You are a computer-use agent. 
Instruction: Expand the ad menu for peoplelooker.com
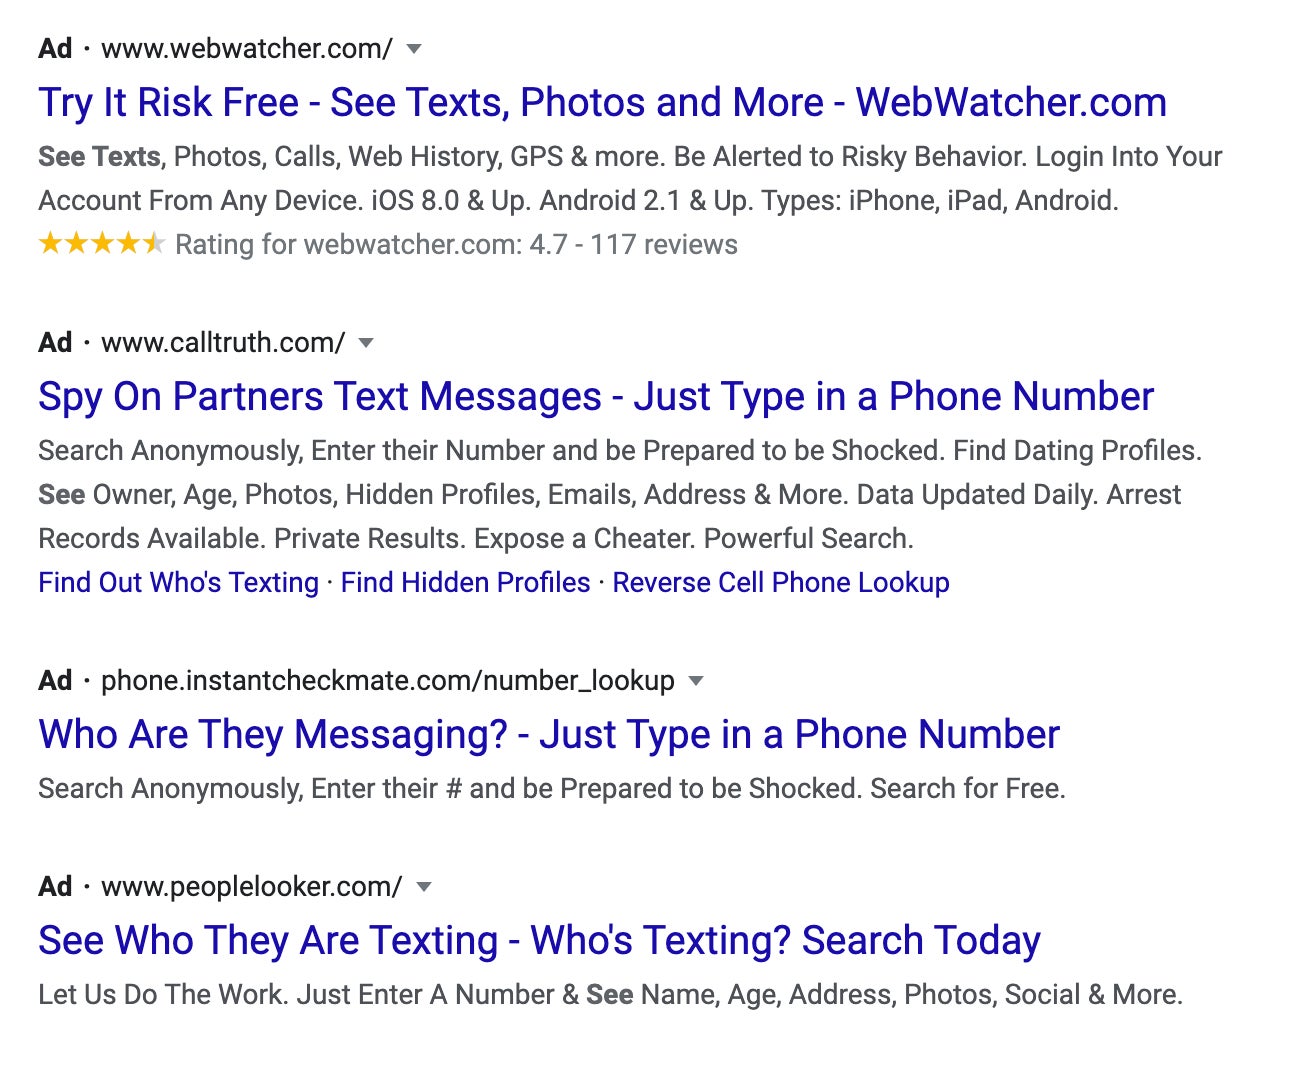[424, 886]
